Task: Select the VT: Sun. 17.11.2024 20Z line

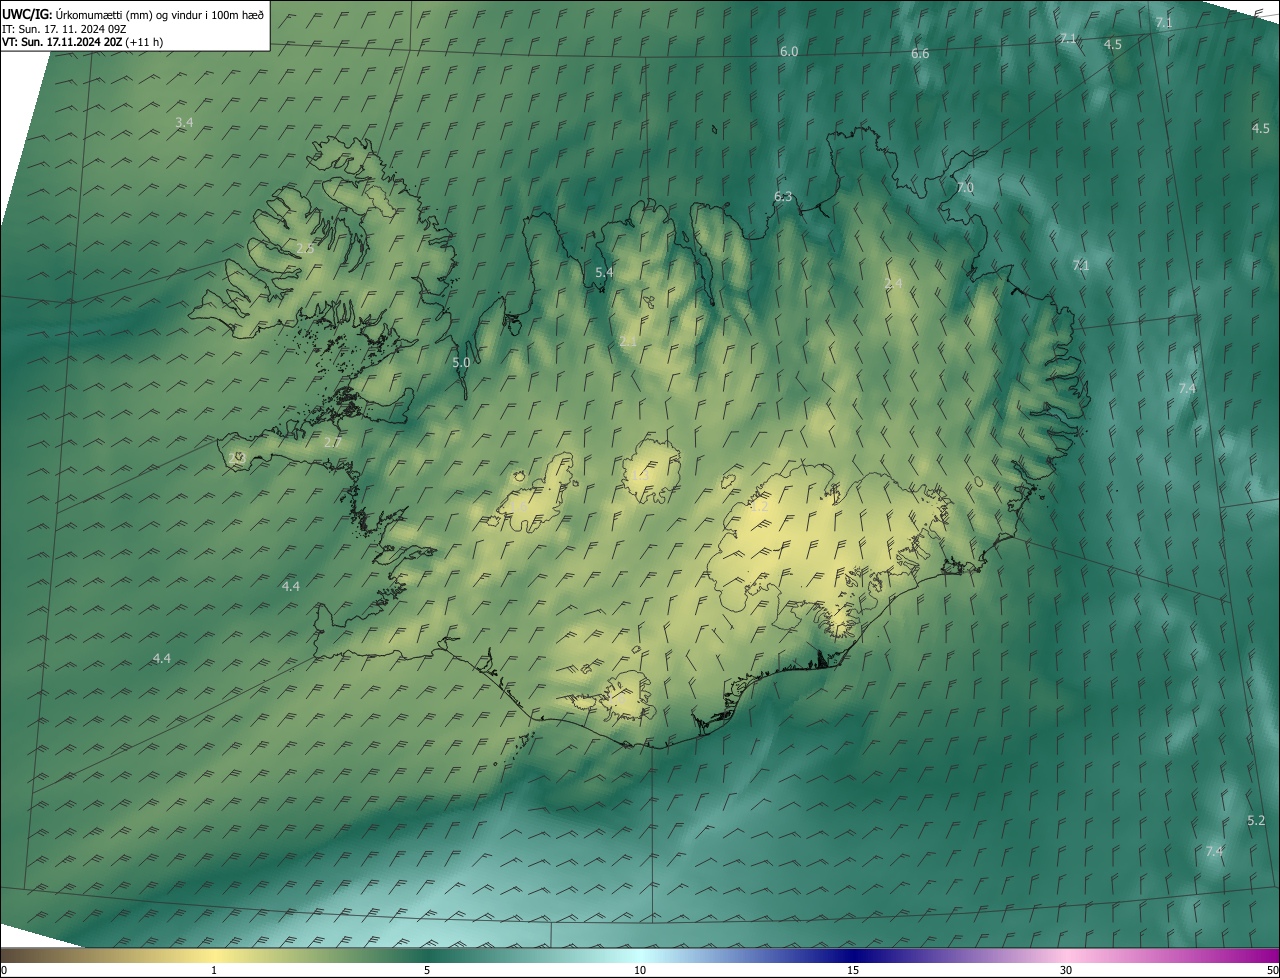Action: tap(82, 42)
